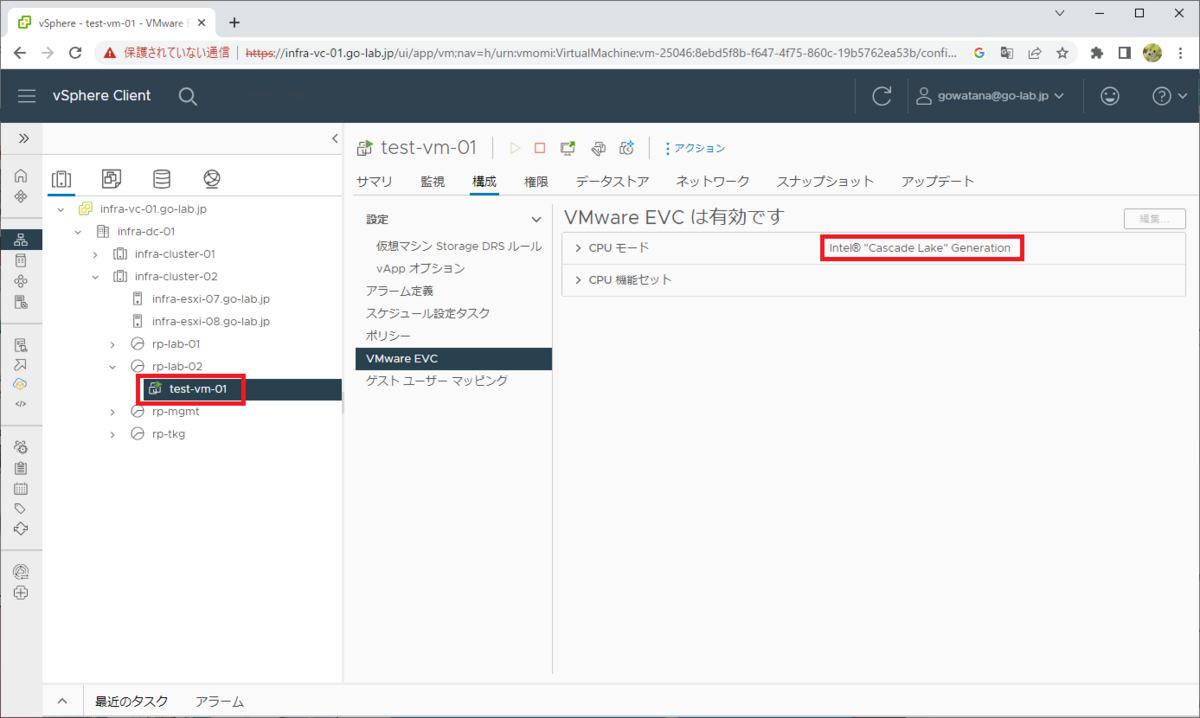Open Global Inventory Lists sidebar icon
The width and height of the screenshot is (1200, 718).
21,302
